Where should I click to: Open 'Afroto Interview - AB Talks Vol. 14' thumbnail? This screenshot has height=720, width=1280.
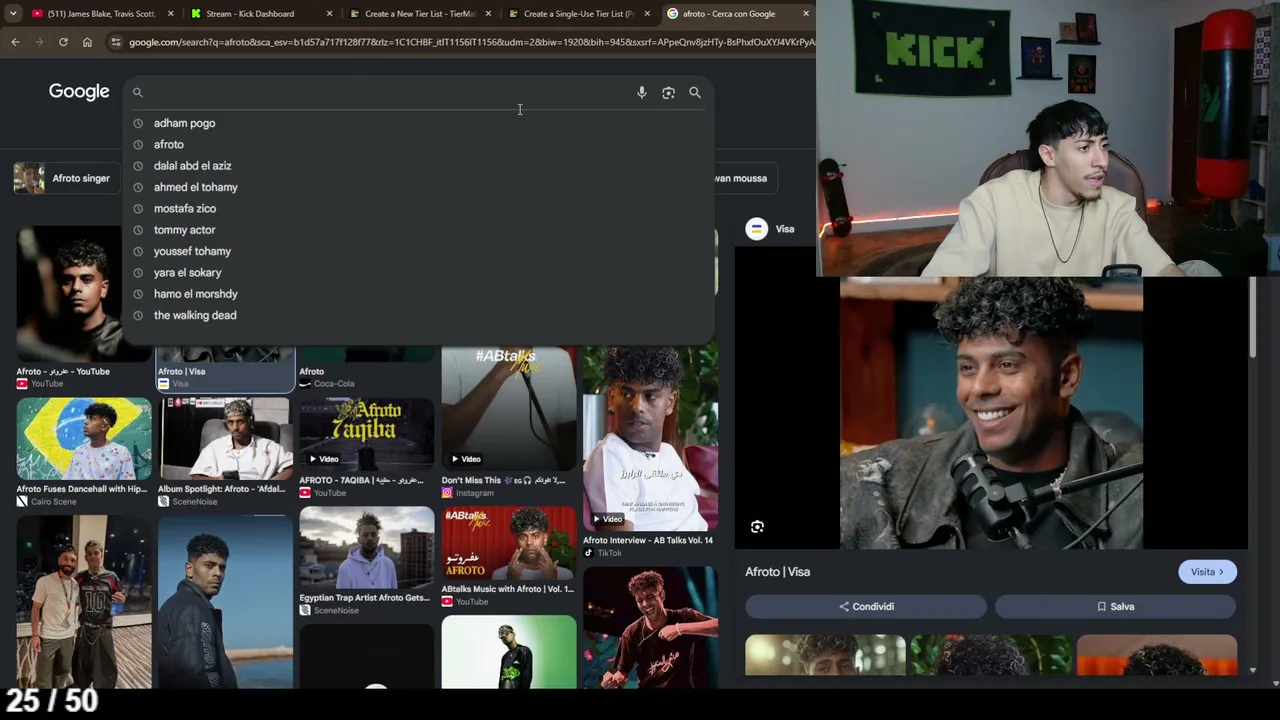(x=650, y=438)
